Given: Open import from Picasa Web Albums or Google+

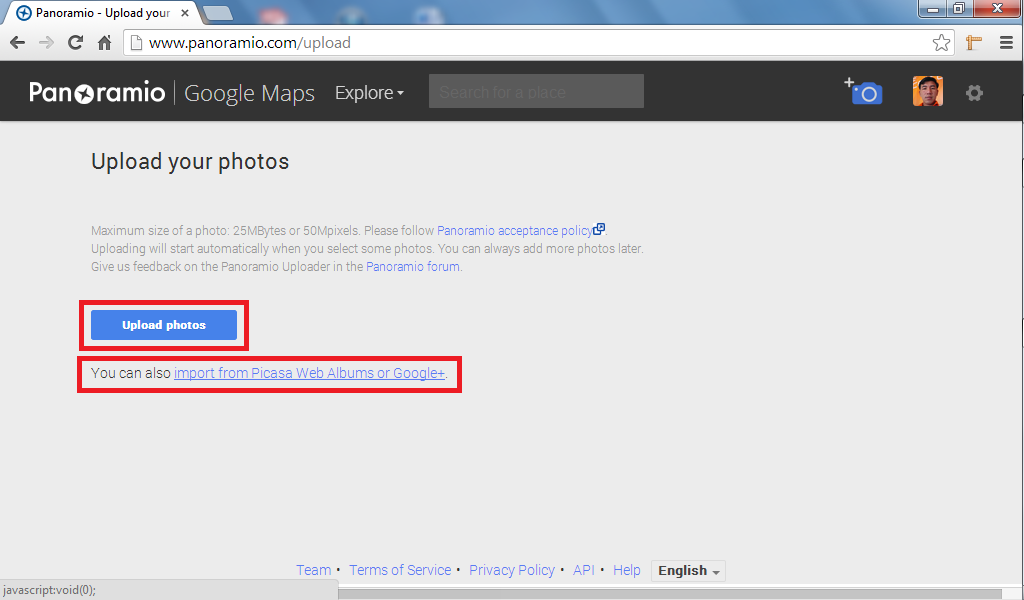Looking at the screenshot, I should coord(310,373).
